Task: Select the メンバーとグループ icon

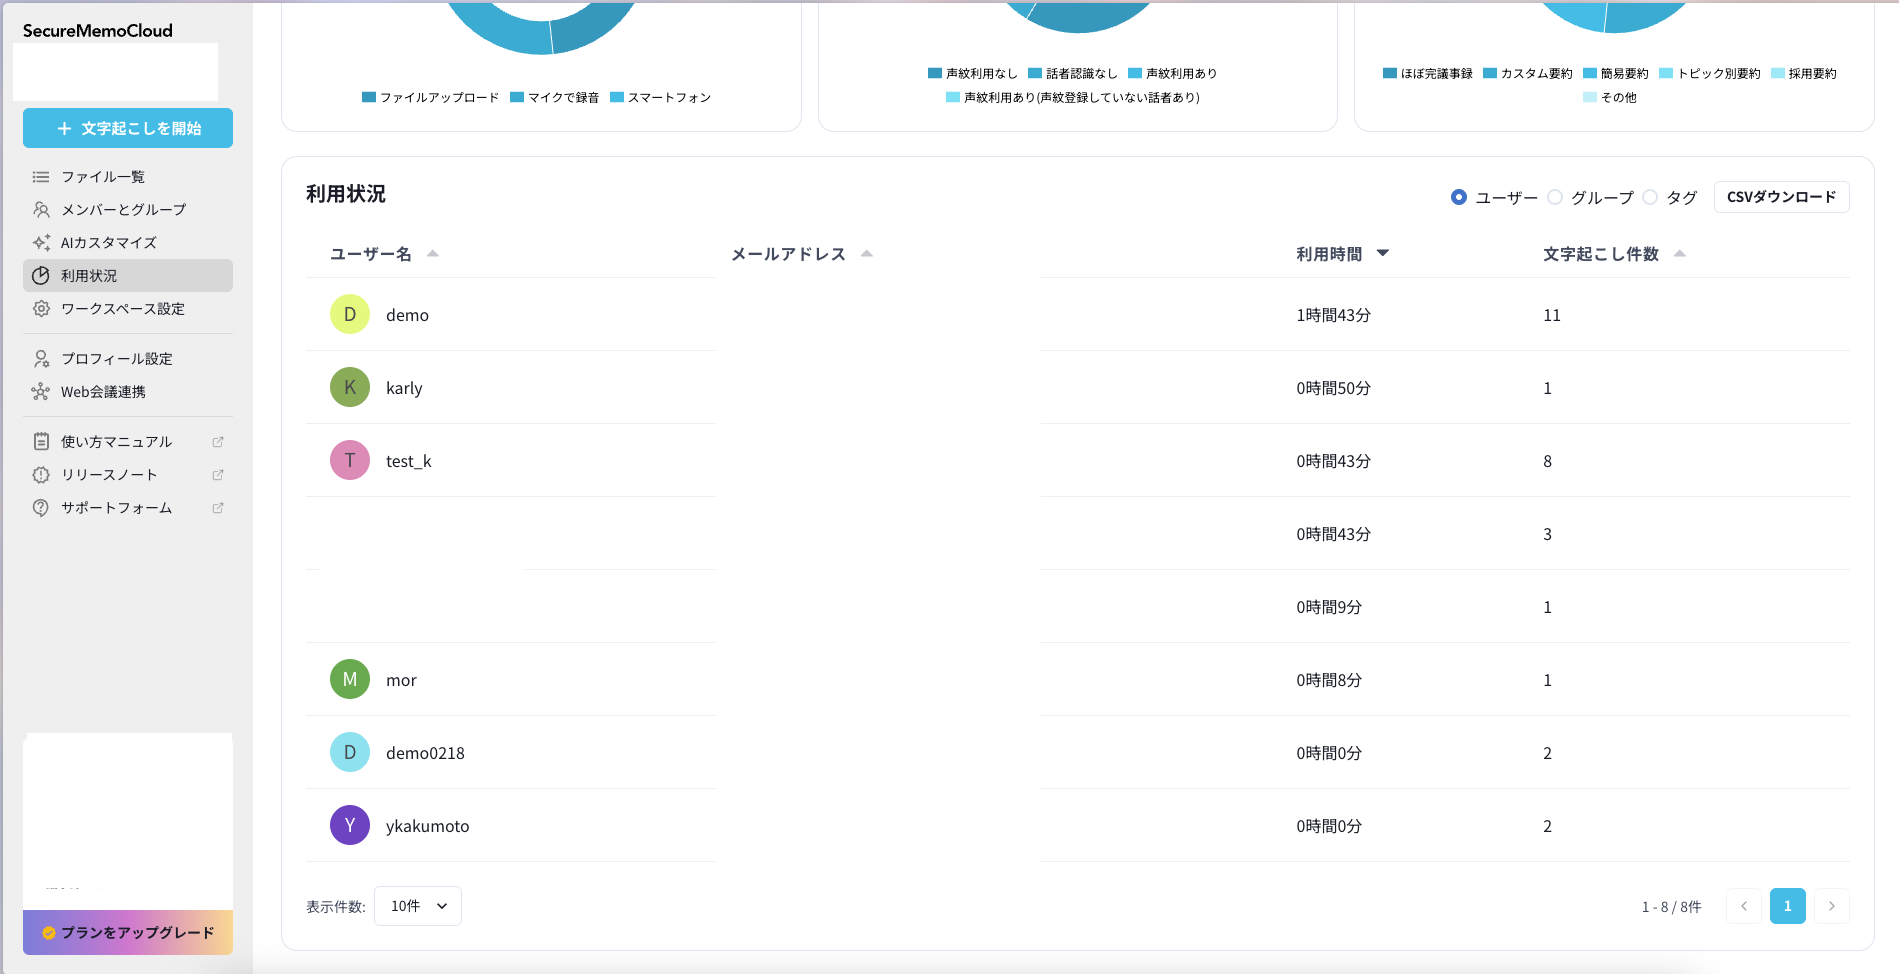Action: [x=41, y=209]
